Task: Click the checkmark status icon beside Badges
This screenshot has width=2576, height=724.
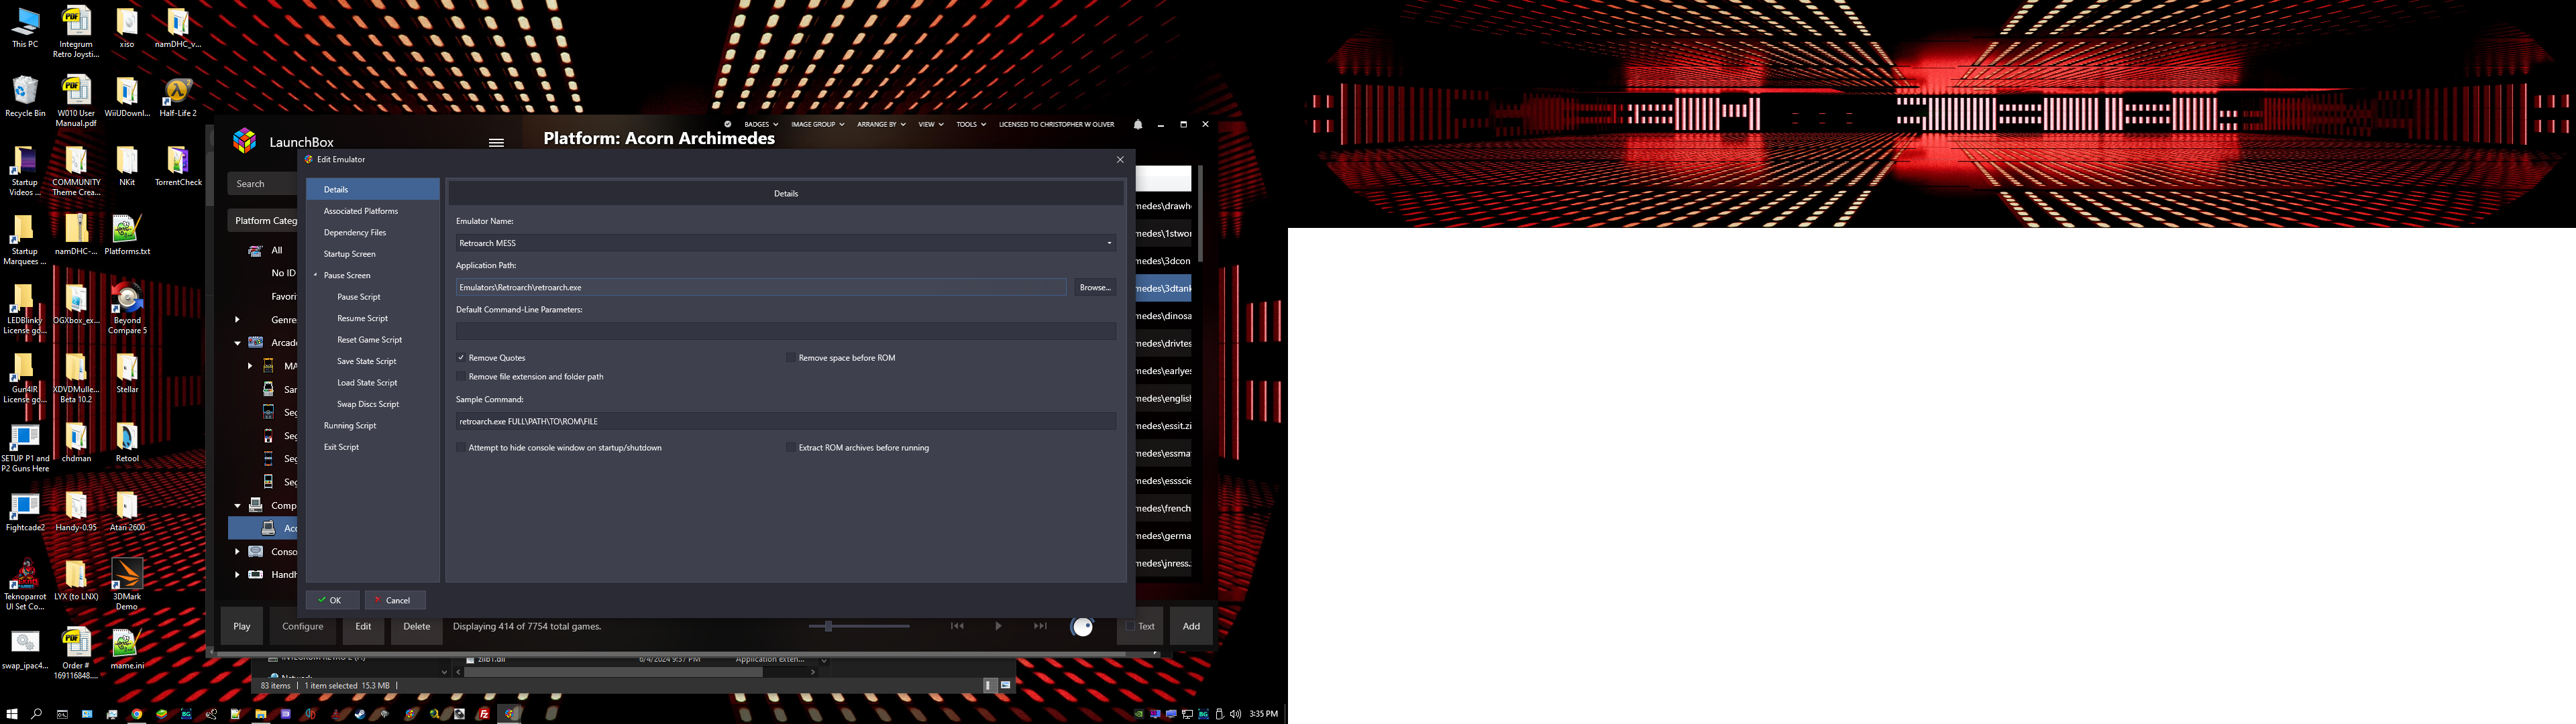Action: [728, 124]
